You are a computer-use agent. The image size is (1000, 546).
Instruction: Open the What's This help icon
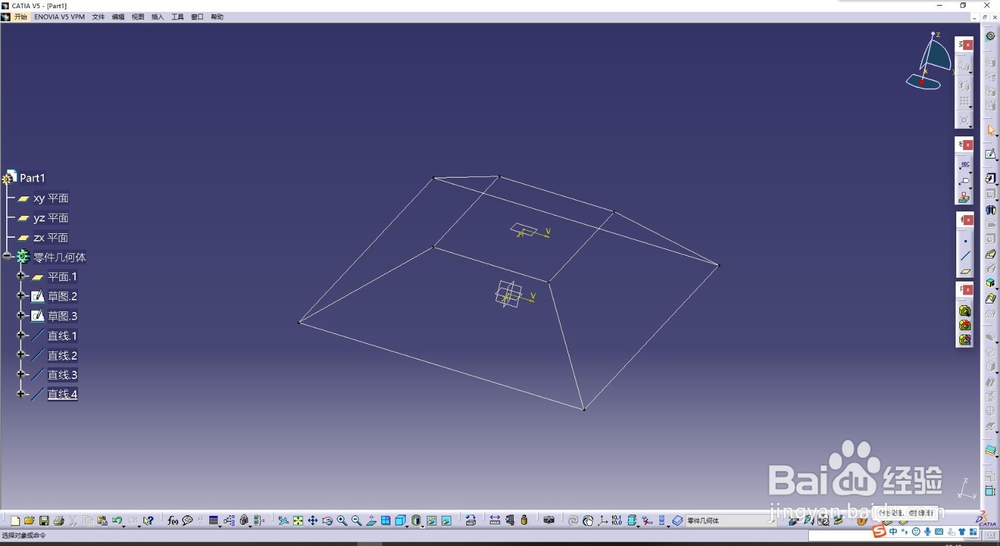click(148, 520)
